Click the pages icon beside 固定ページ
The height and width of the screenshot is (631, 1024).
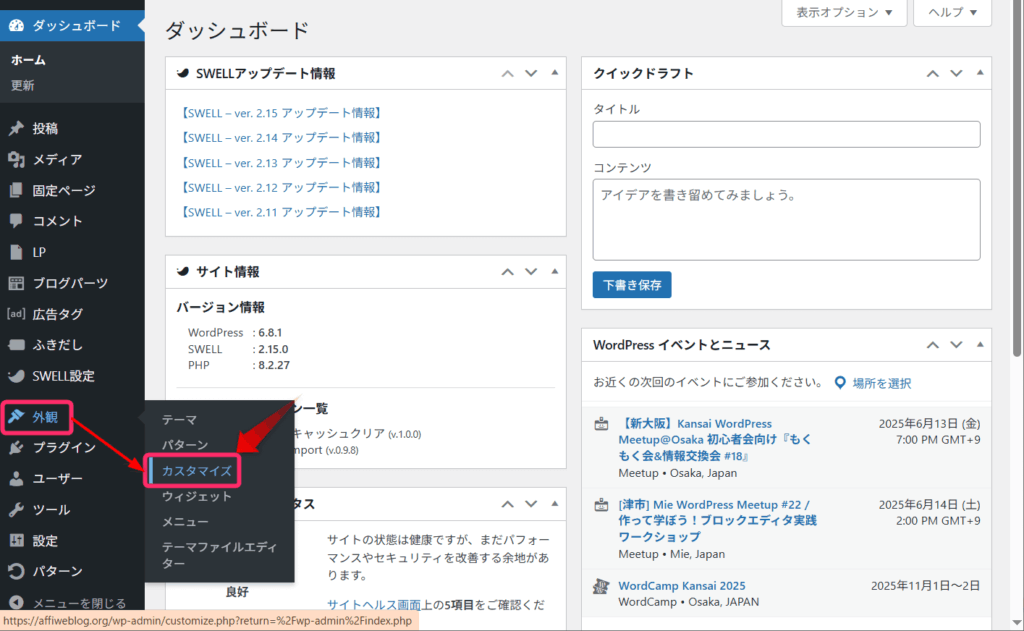pos(16,190)
